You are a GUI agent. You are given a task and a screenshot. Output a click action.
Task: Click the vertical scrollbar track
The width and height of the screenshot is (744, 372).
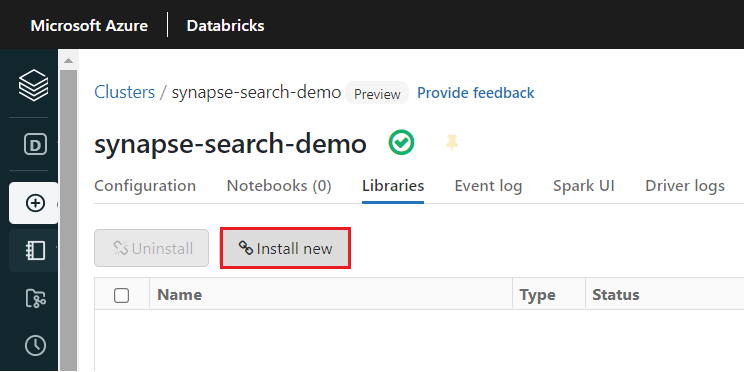coord(68,220)
